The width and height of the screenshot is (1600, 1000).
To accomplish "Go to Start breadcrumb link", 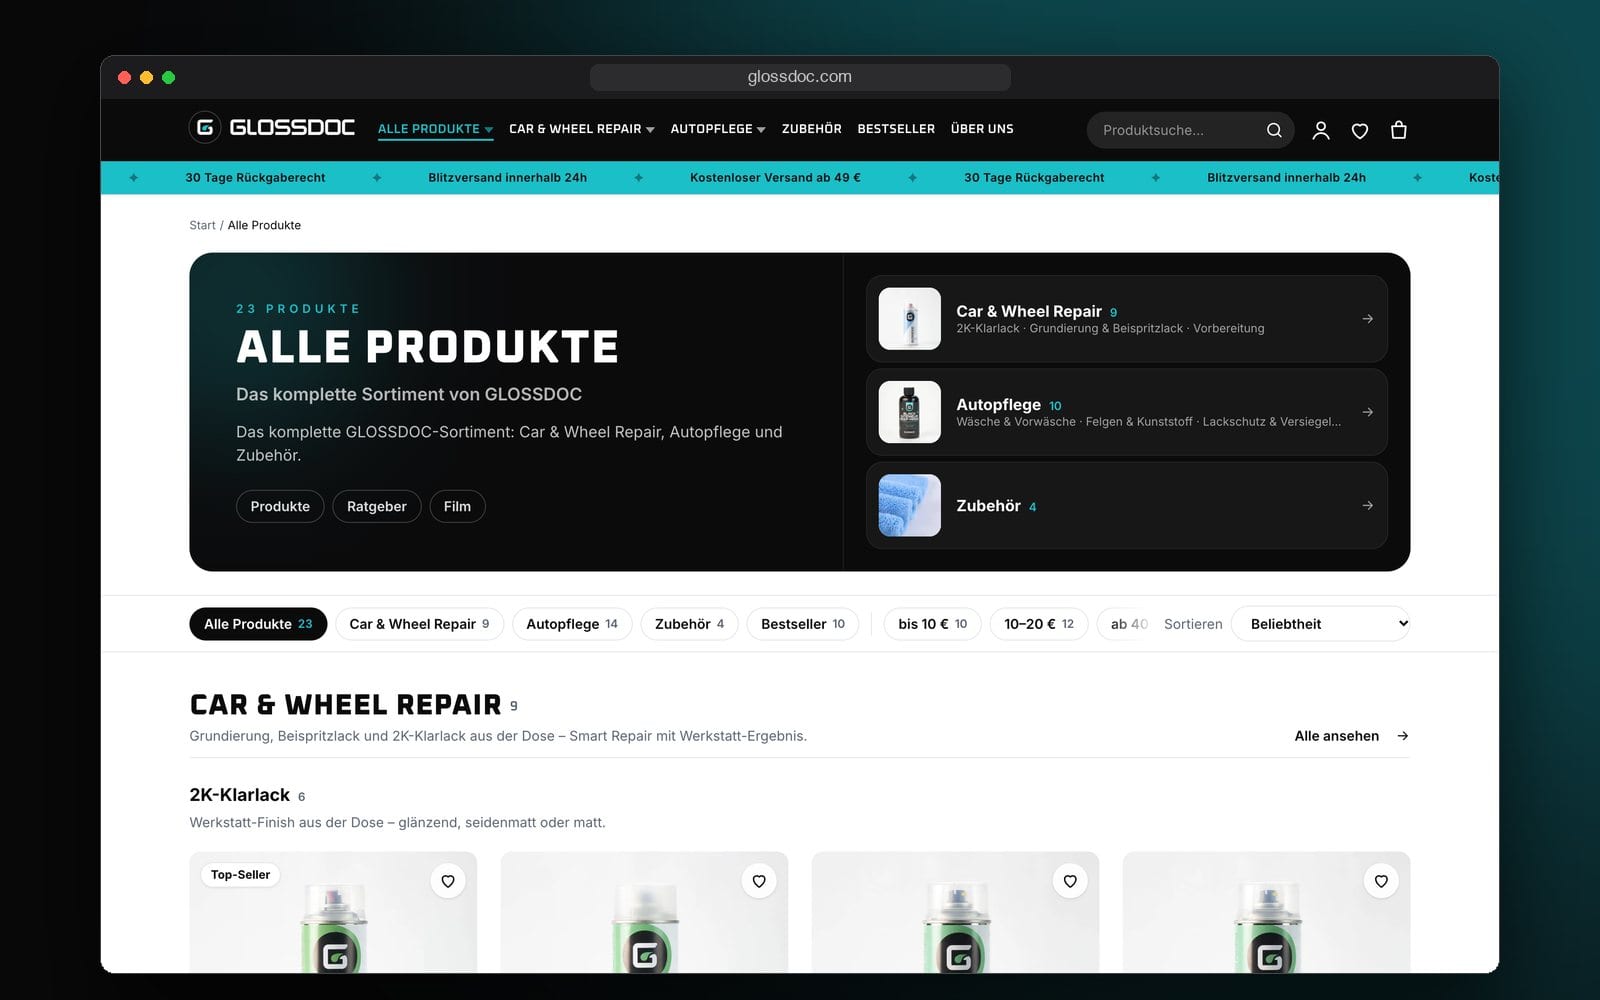I will coord(202,225).
